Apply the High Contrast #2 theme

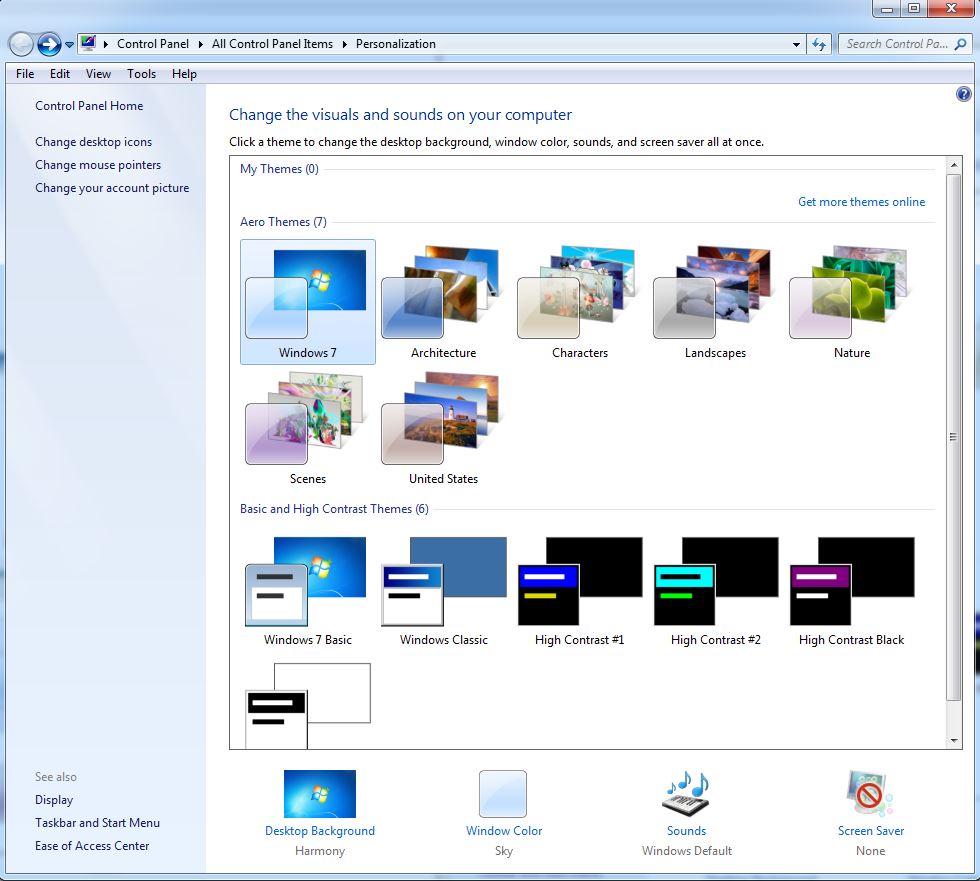click(x=715, y=590)
